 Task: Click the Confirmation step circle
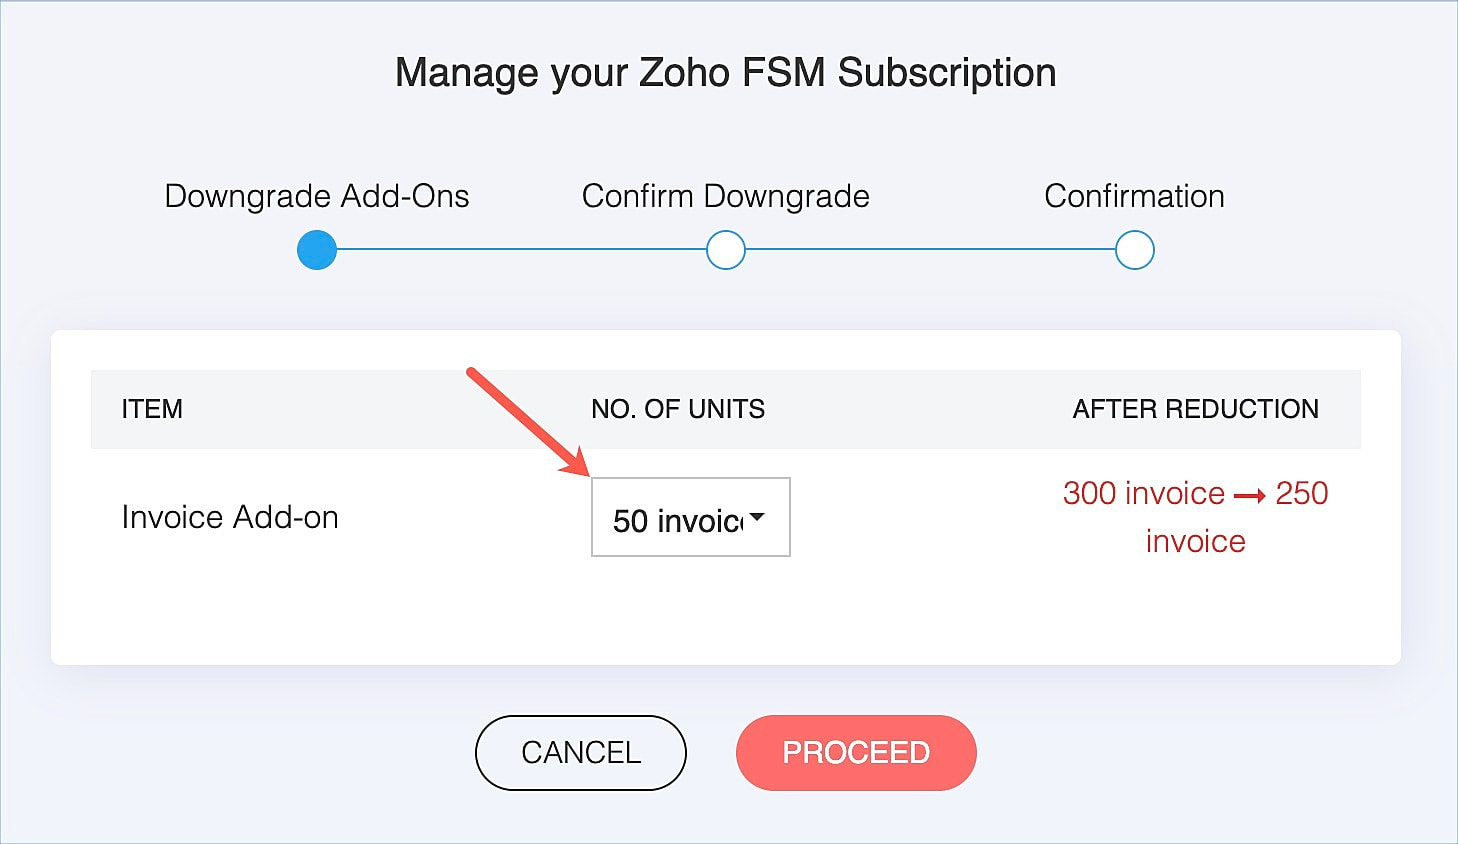coord(1135,250)
